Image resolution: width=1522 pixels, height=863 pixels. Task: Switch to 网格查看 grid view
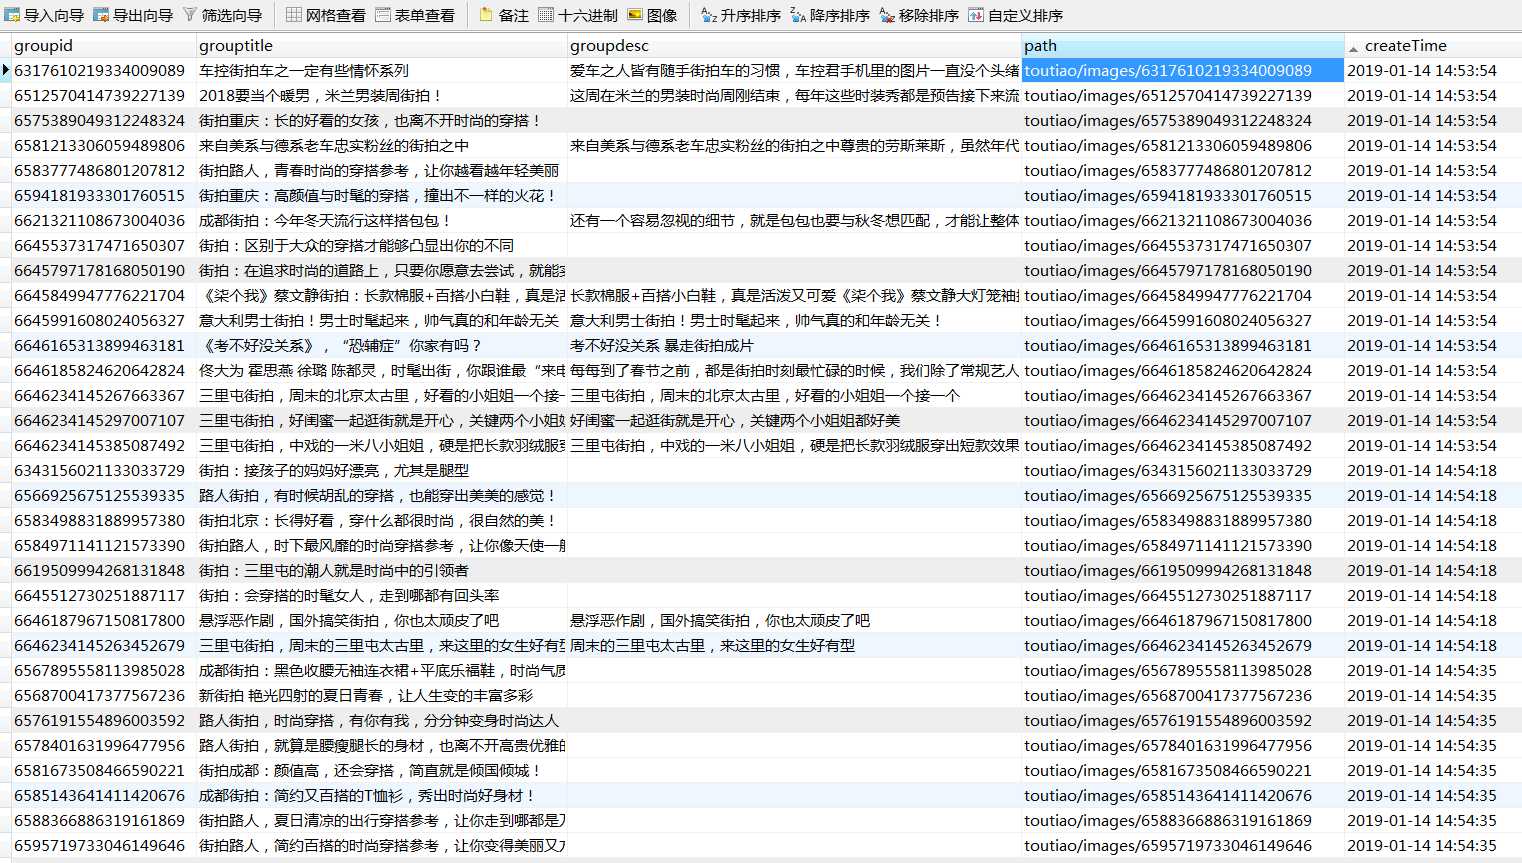pyautogui.click(x=326, y=15)
